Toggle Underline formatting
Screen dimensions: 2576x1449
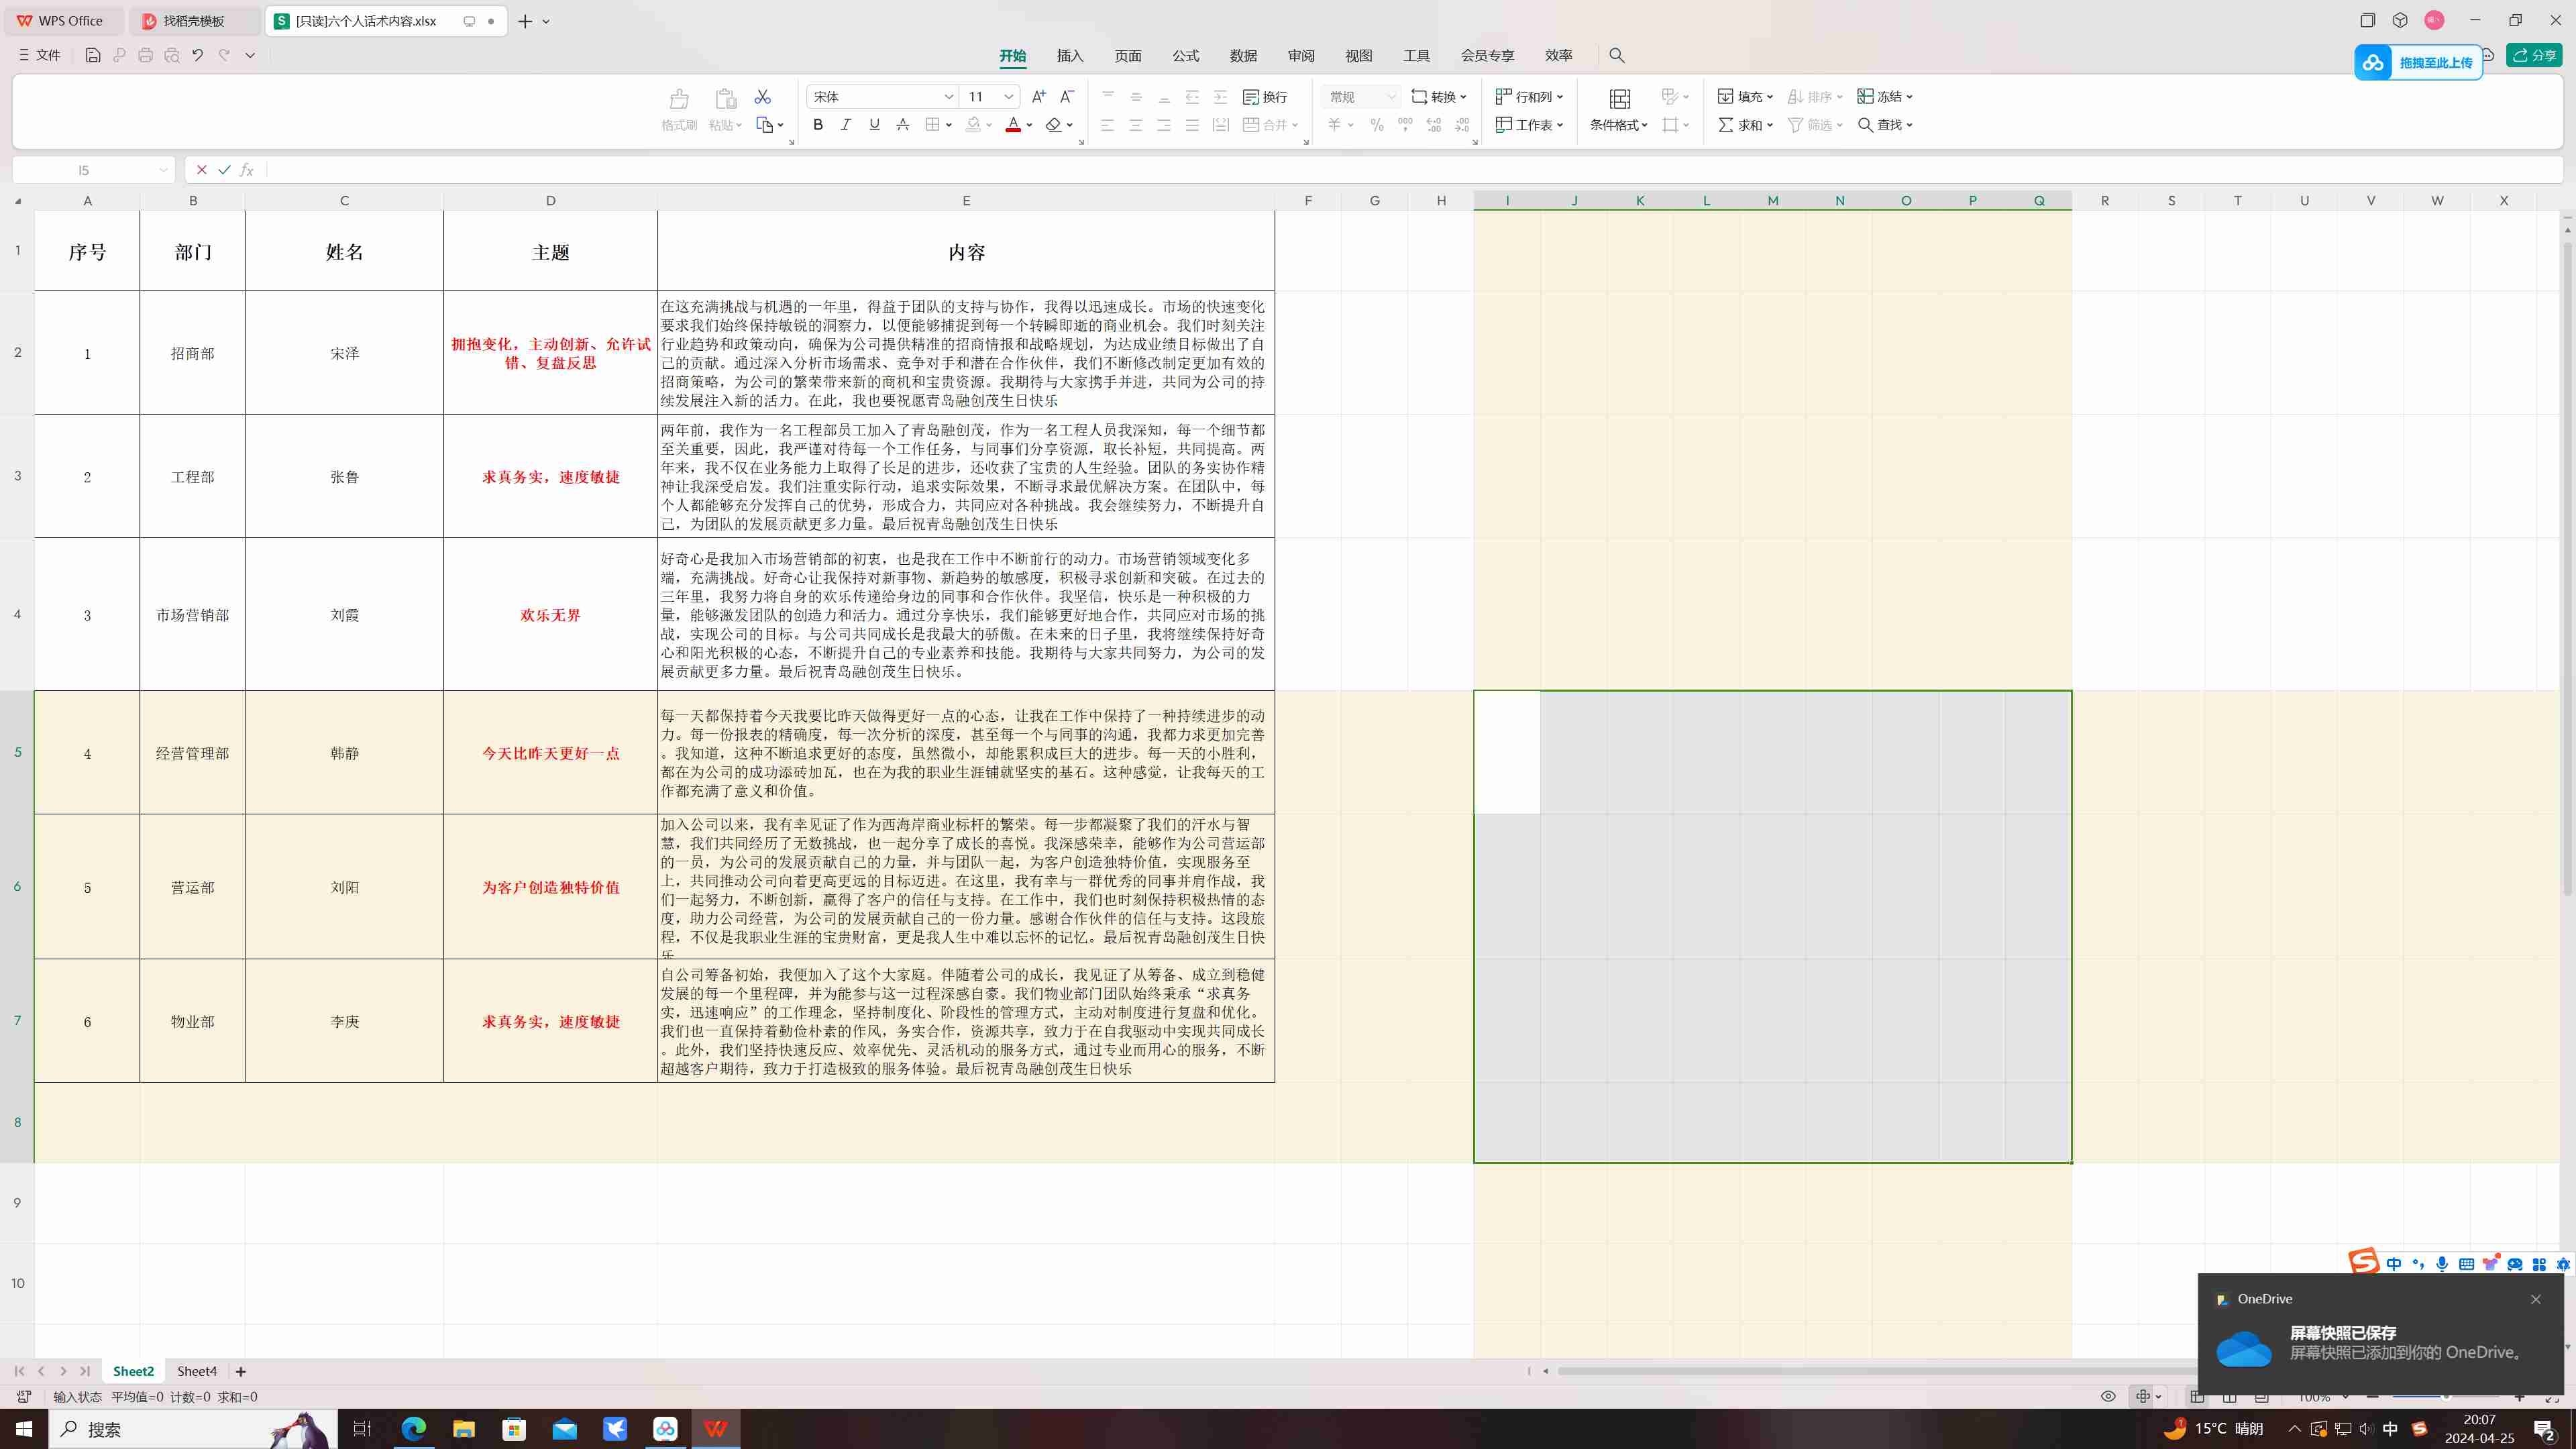point(874,125)
